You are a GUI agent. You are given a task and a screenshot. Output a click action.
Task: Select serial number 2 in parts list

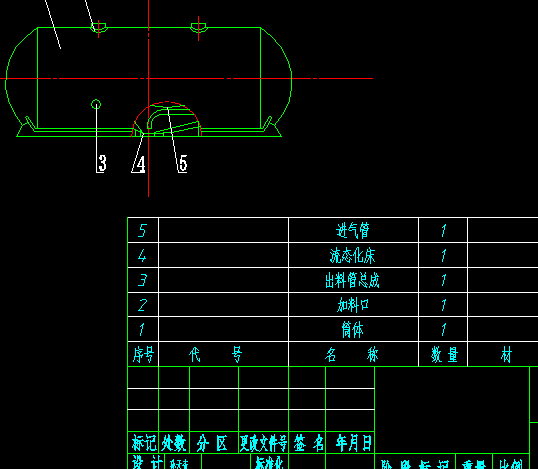[142, 305]
